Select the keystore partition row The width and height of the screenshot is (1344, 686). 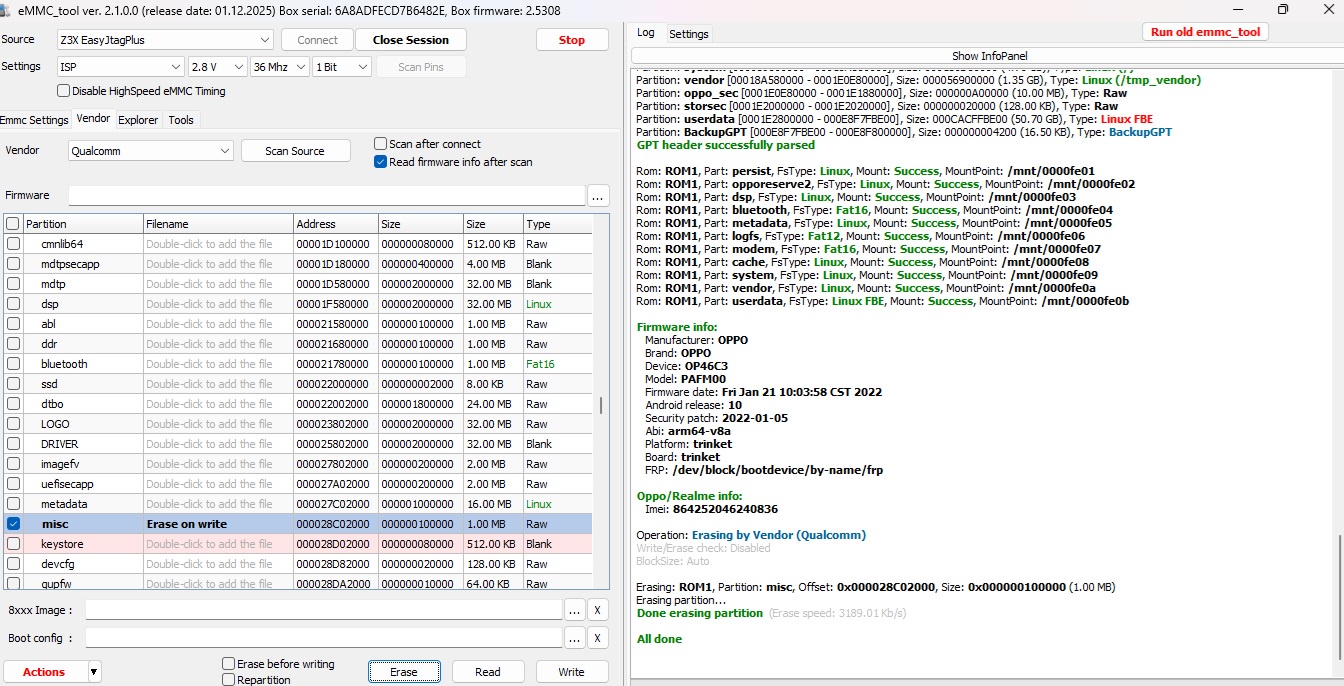298,544
